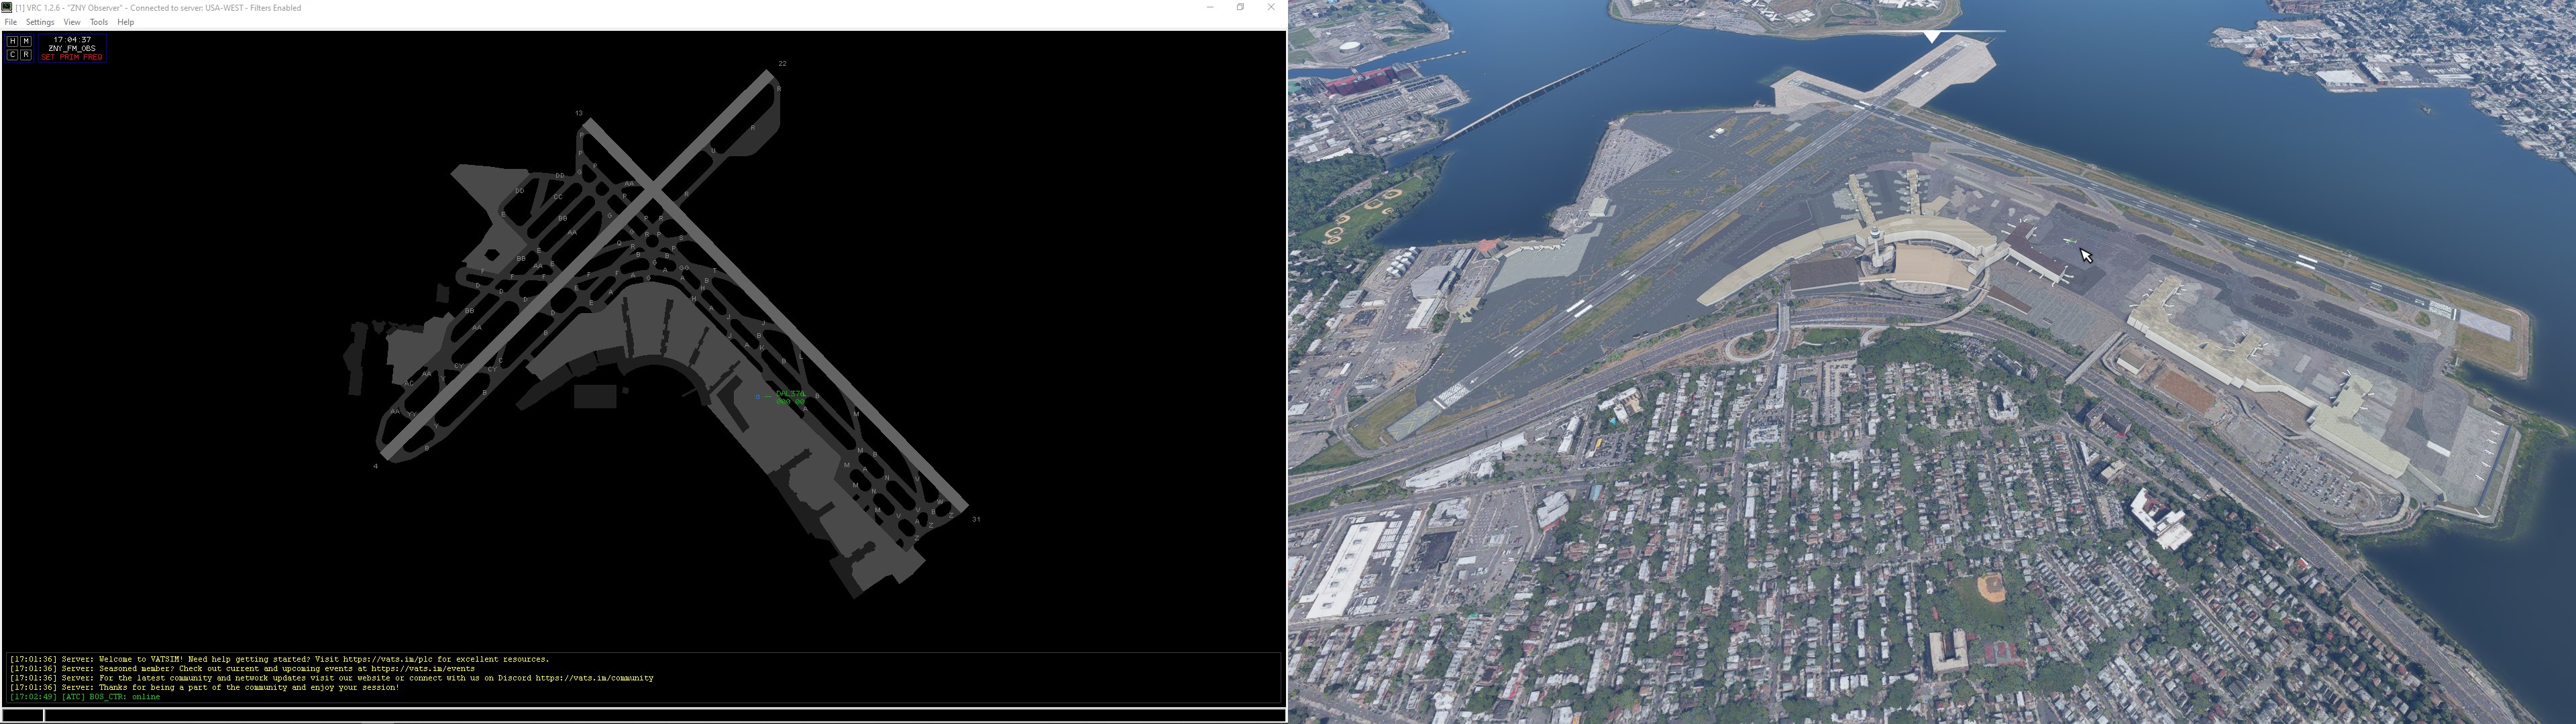
Task: Click the command line text input
Action: 660,715
